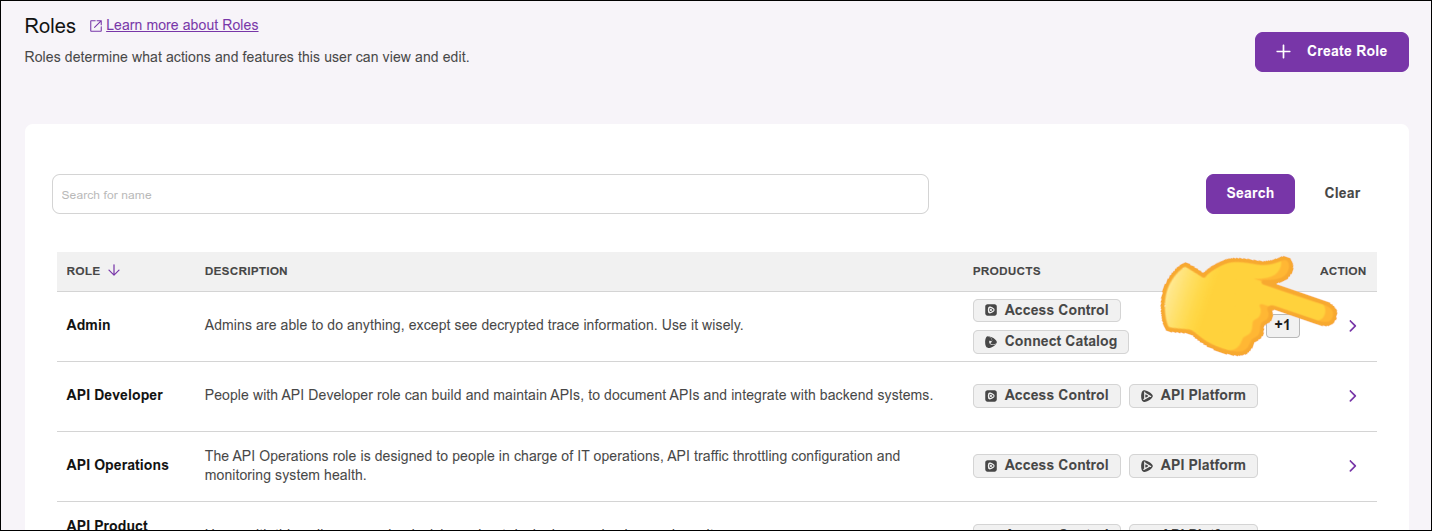Viewport: 1432px width, 531px height.
Task: Click API Developer row API Platform tag
Action: (x=1192, y=395)
